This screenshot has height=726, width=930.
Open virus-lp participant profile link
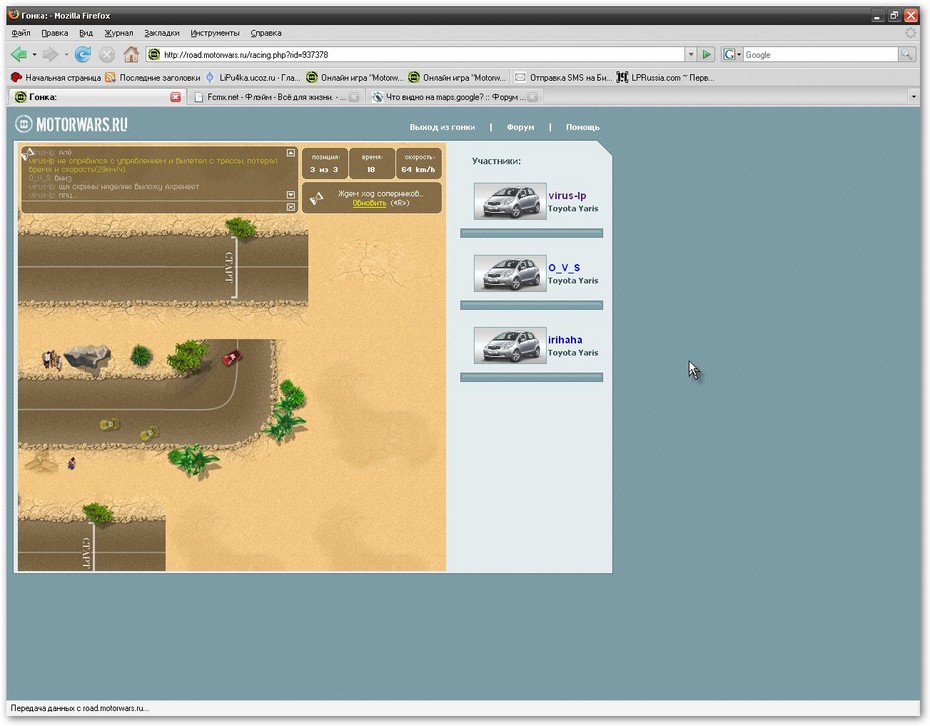567,195
